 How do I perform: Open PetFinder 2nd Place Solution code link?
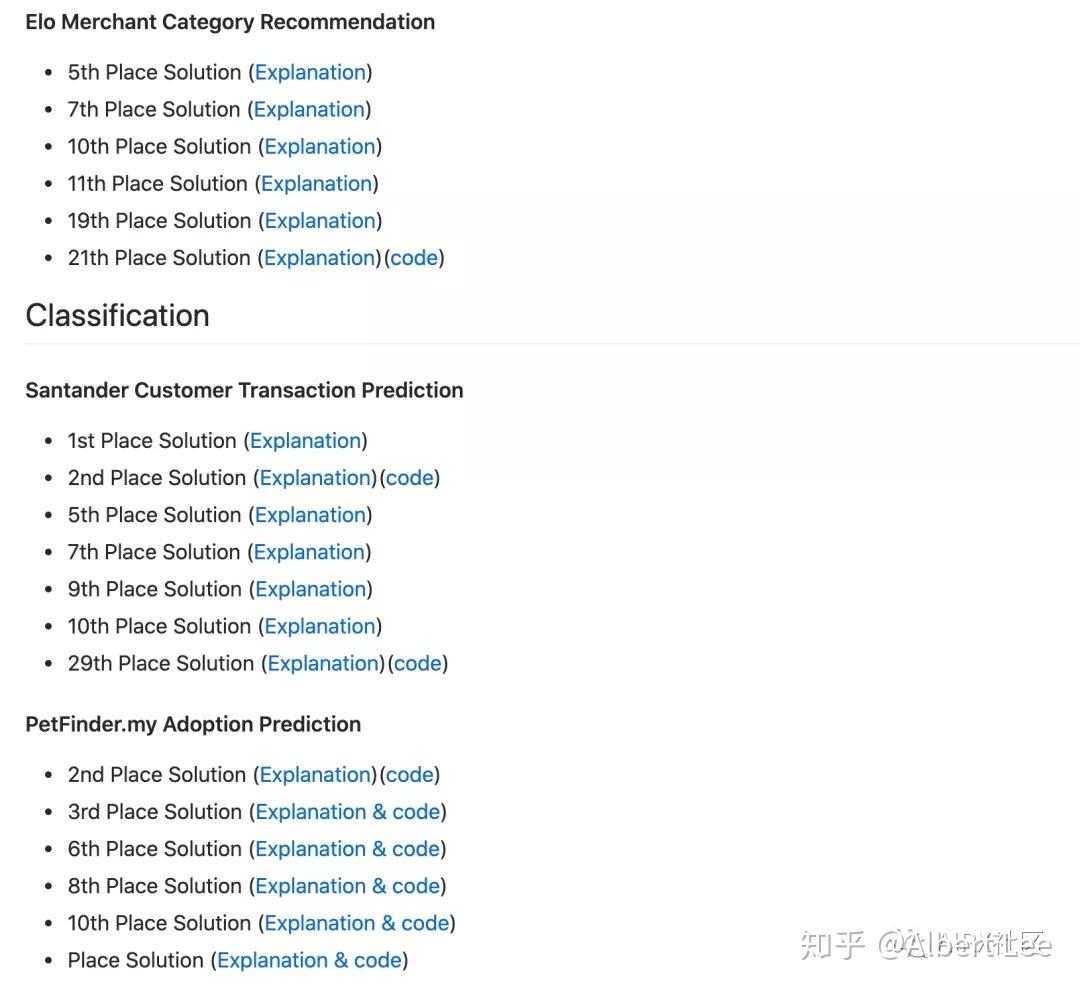pos(410,775)
